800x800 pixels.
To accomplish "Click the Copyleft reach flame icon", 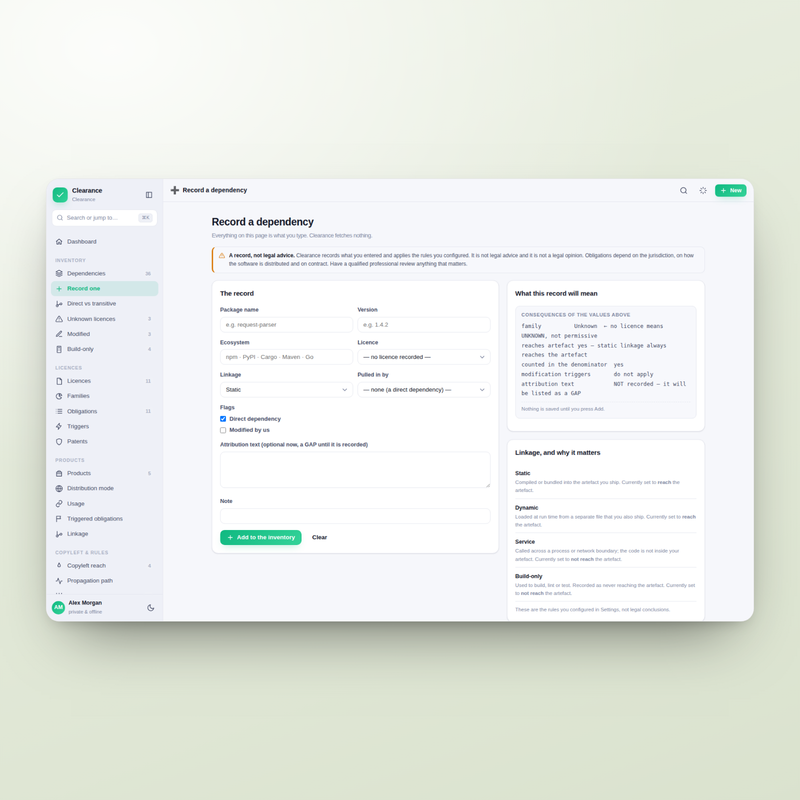I will pos(59,565).
